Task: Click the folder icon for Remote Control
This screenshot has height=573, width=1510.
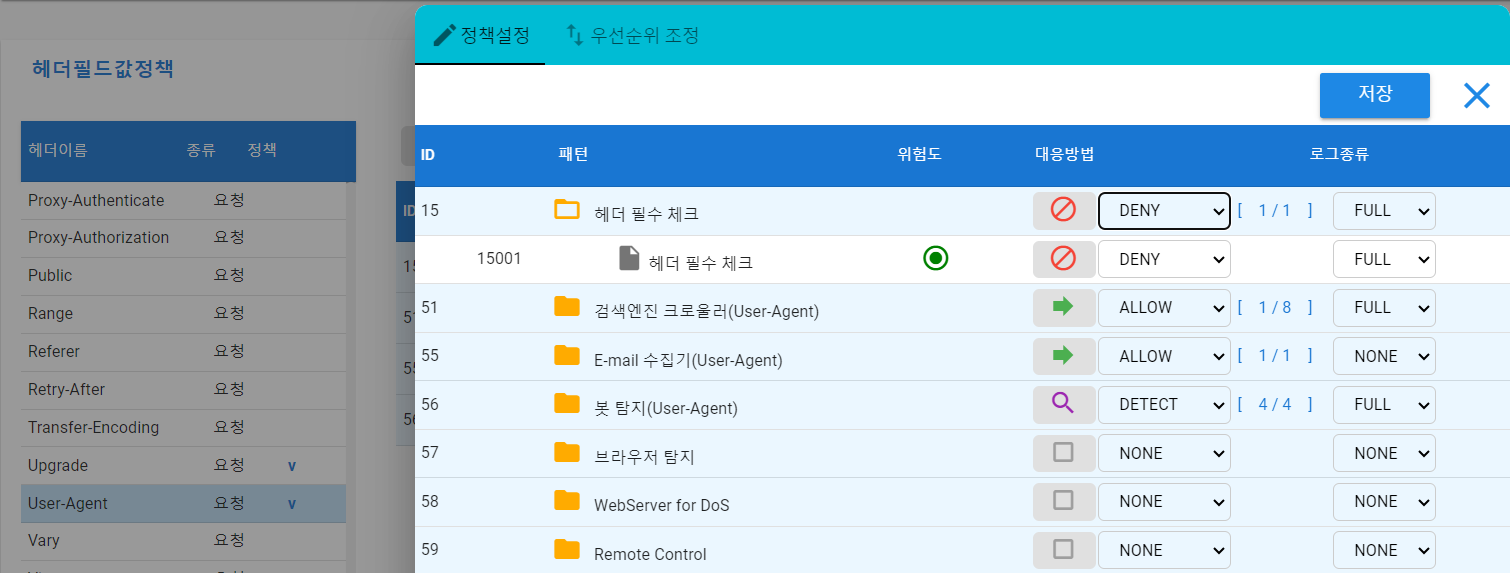Action: (x=567, y=549)
